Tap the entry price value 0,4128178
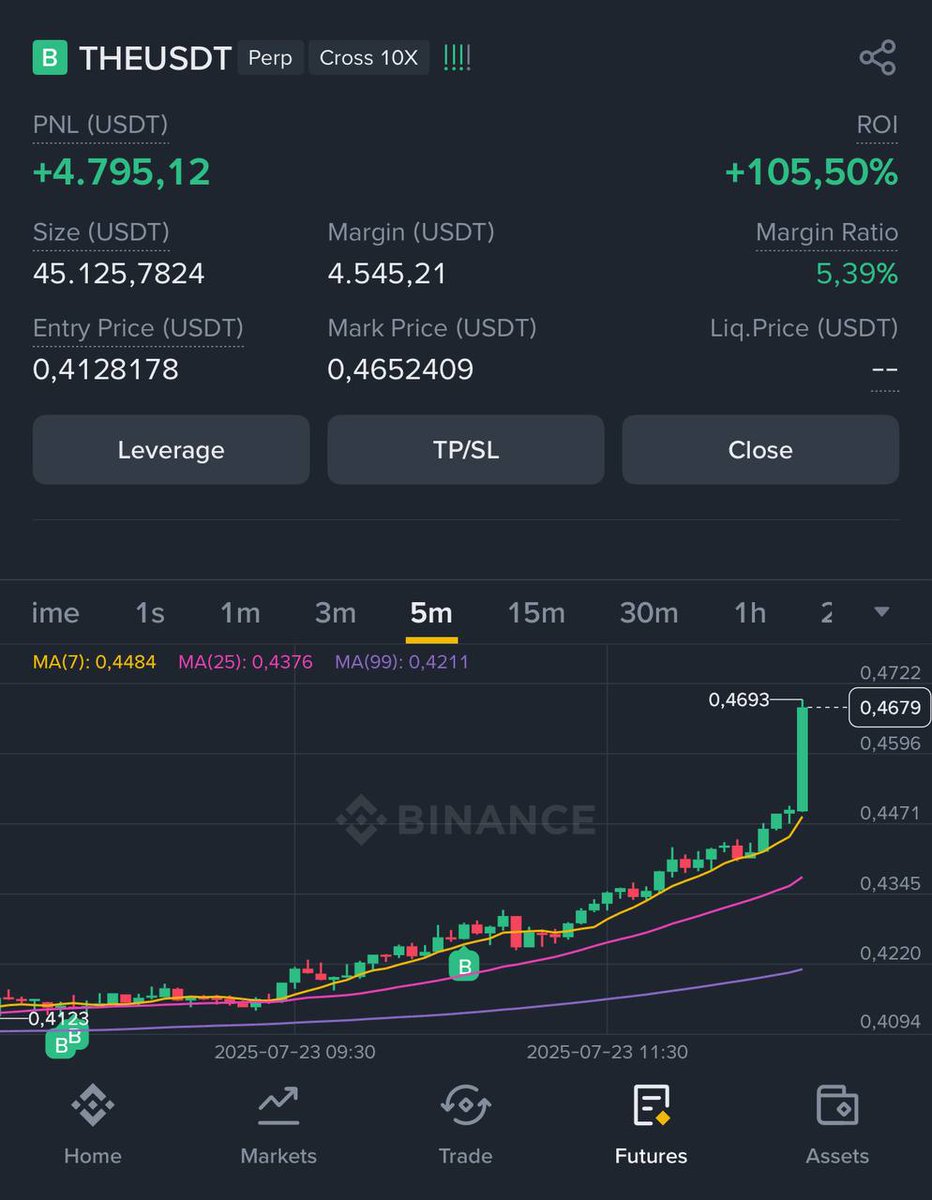This screenshot has height=1200, width=932. tap(106, 370)
